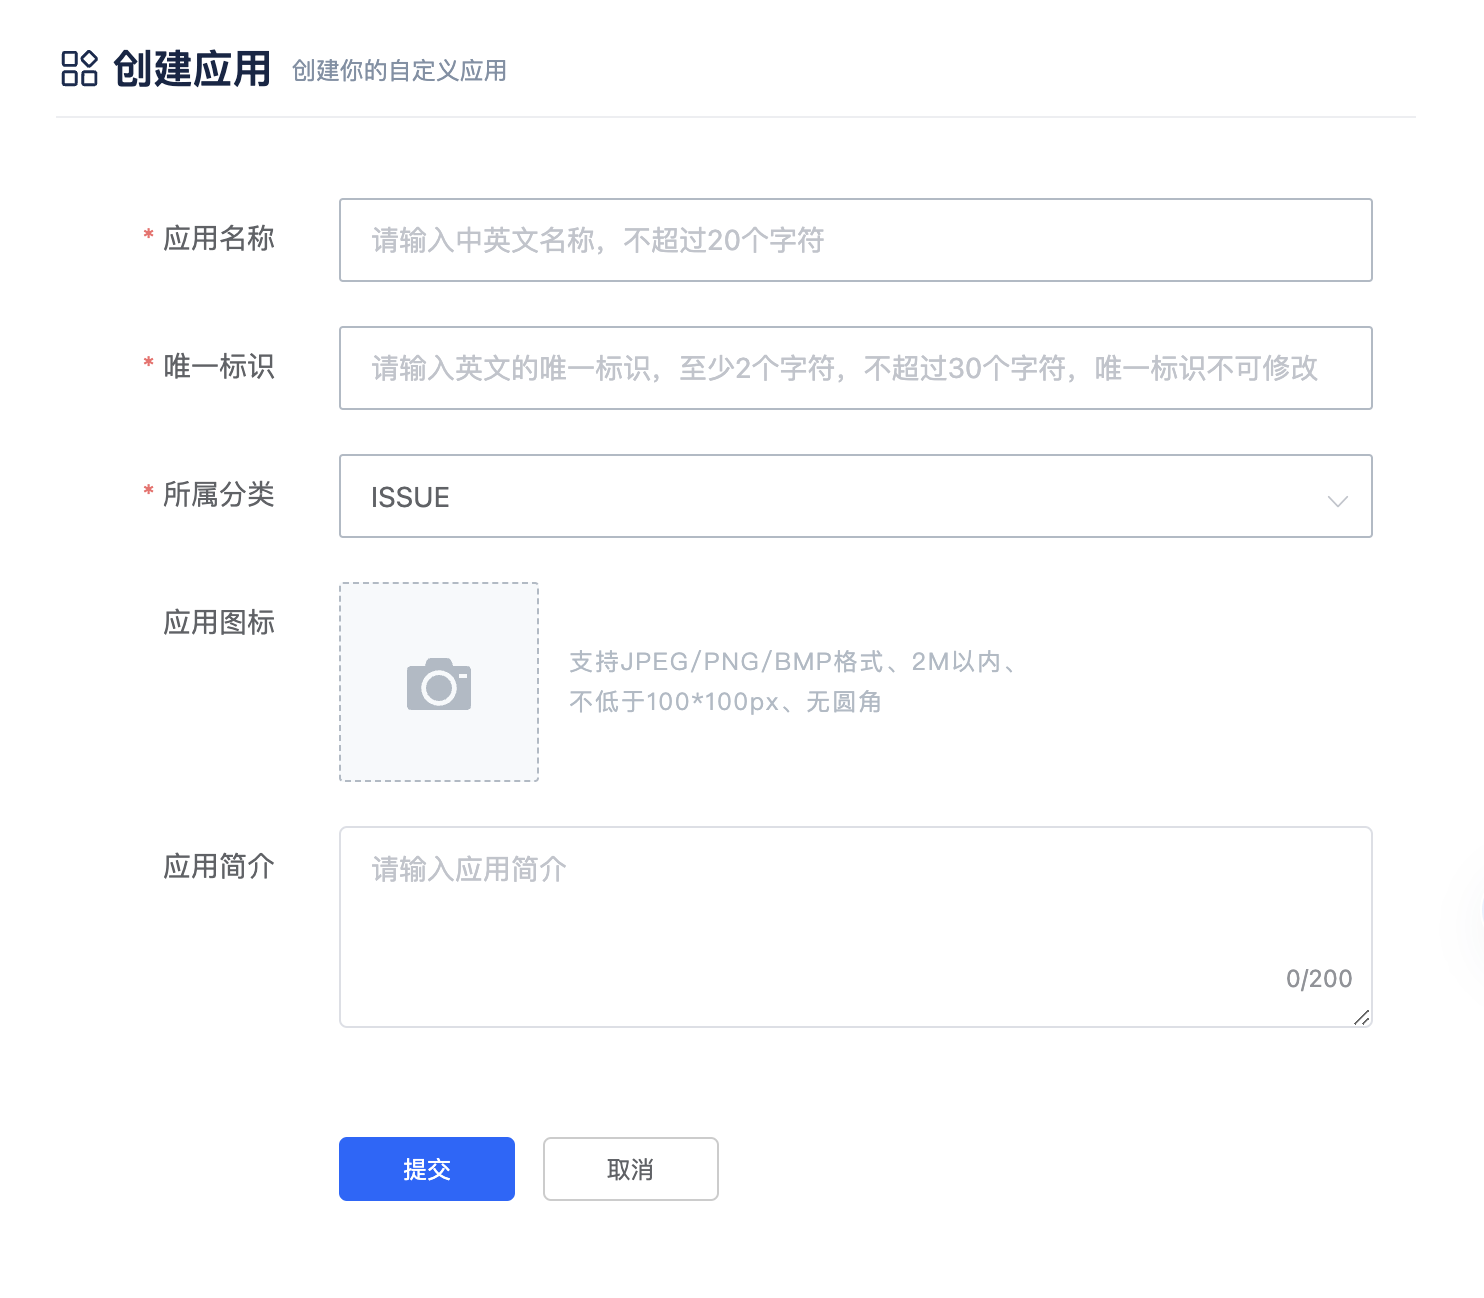This screenshot has height=1298, width=1484.
Task: Click into the 应用简介 text area
Action: pyautogui.click(x=855, y=926)
